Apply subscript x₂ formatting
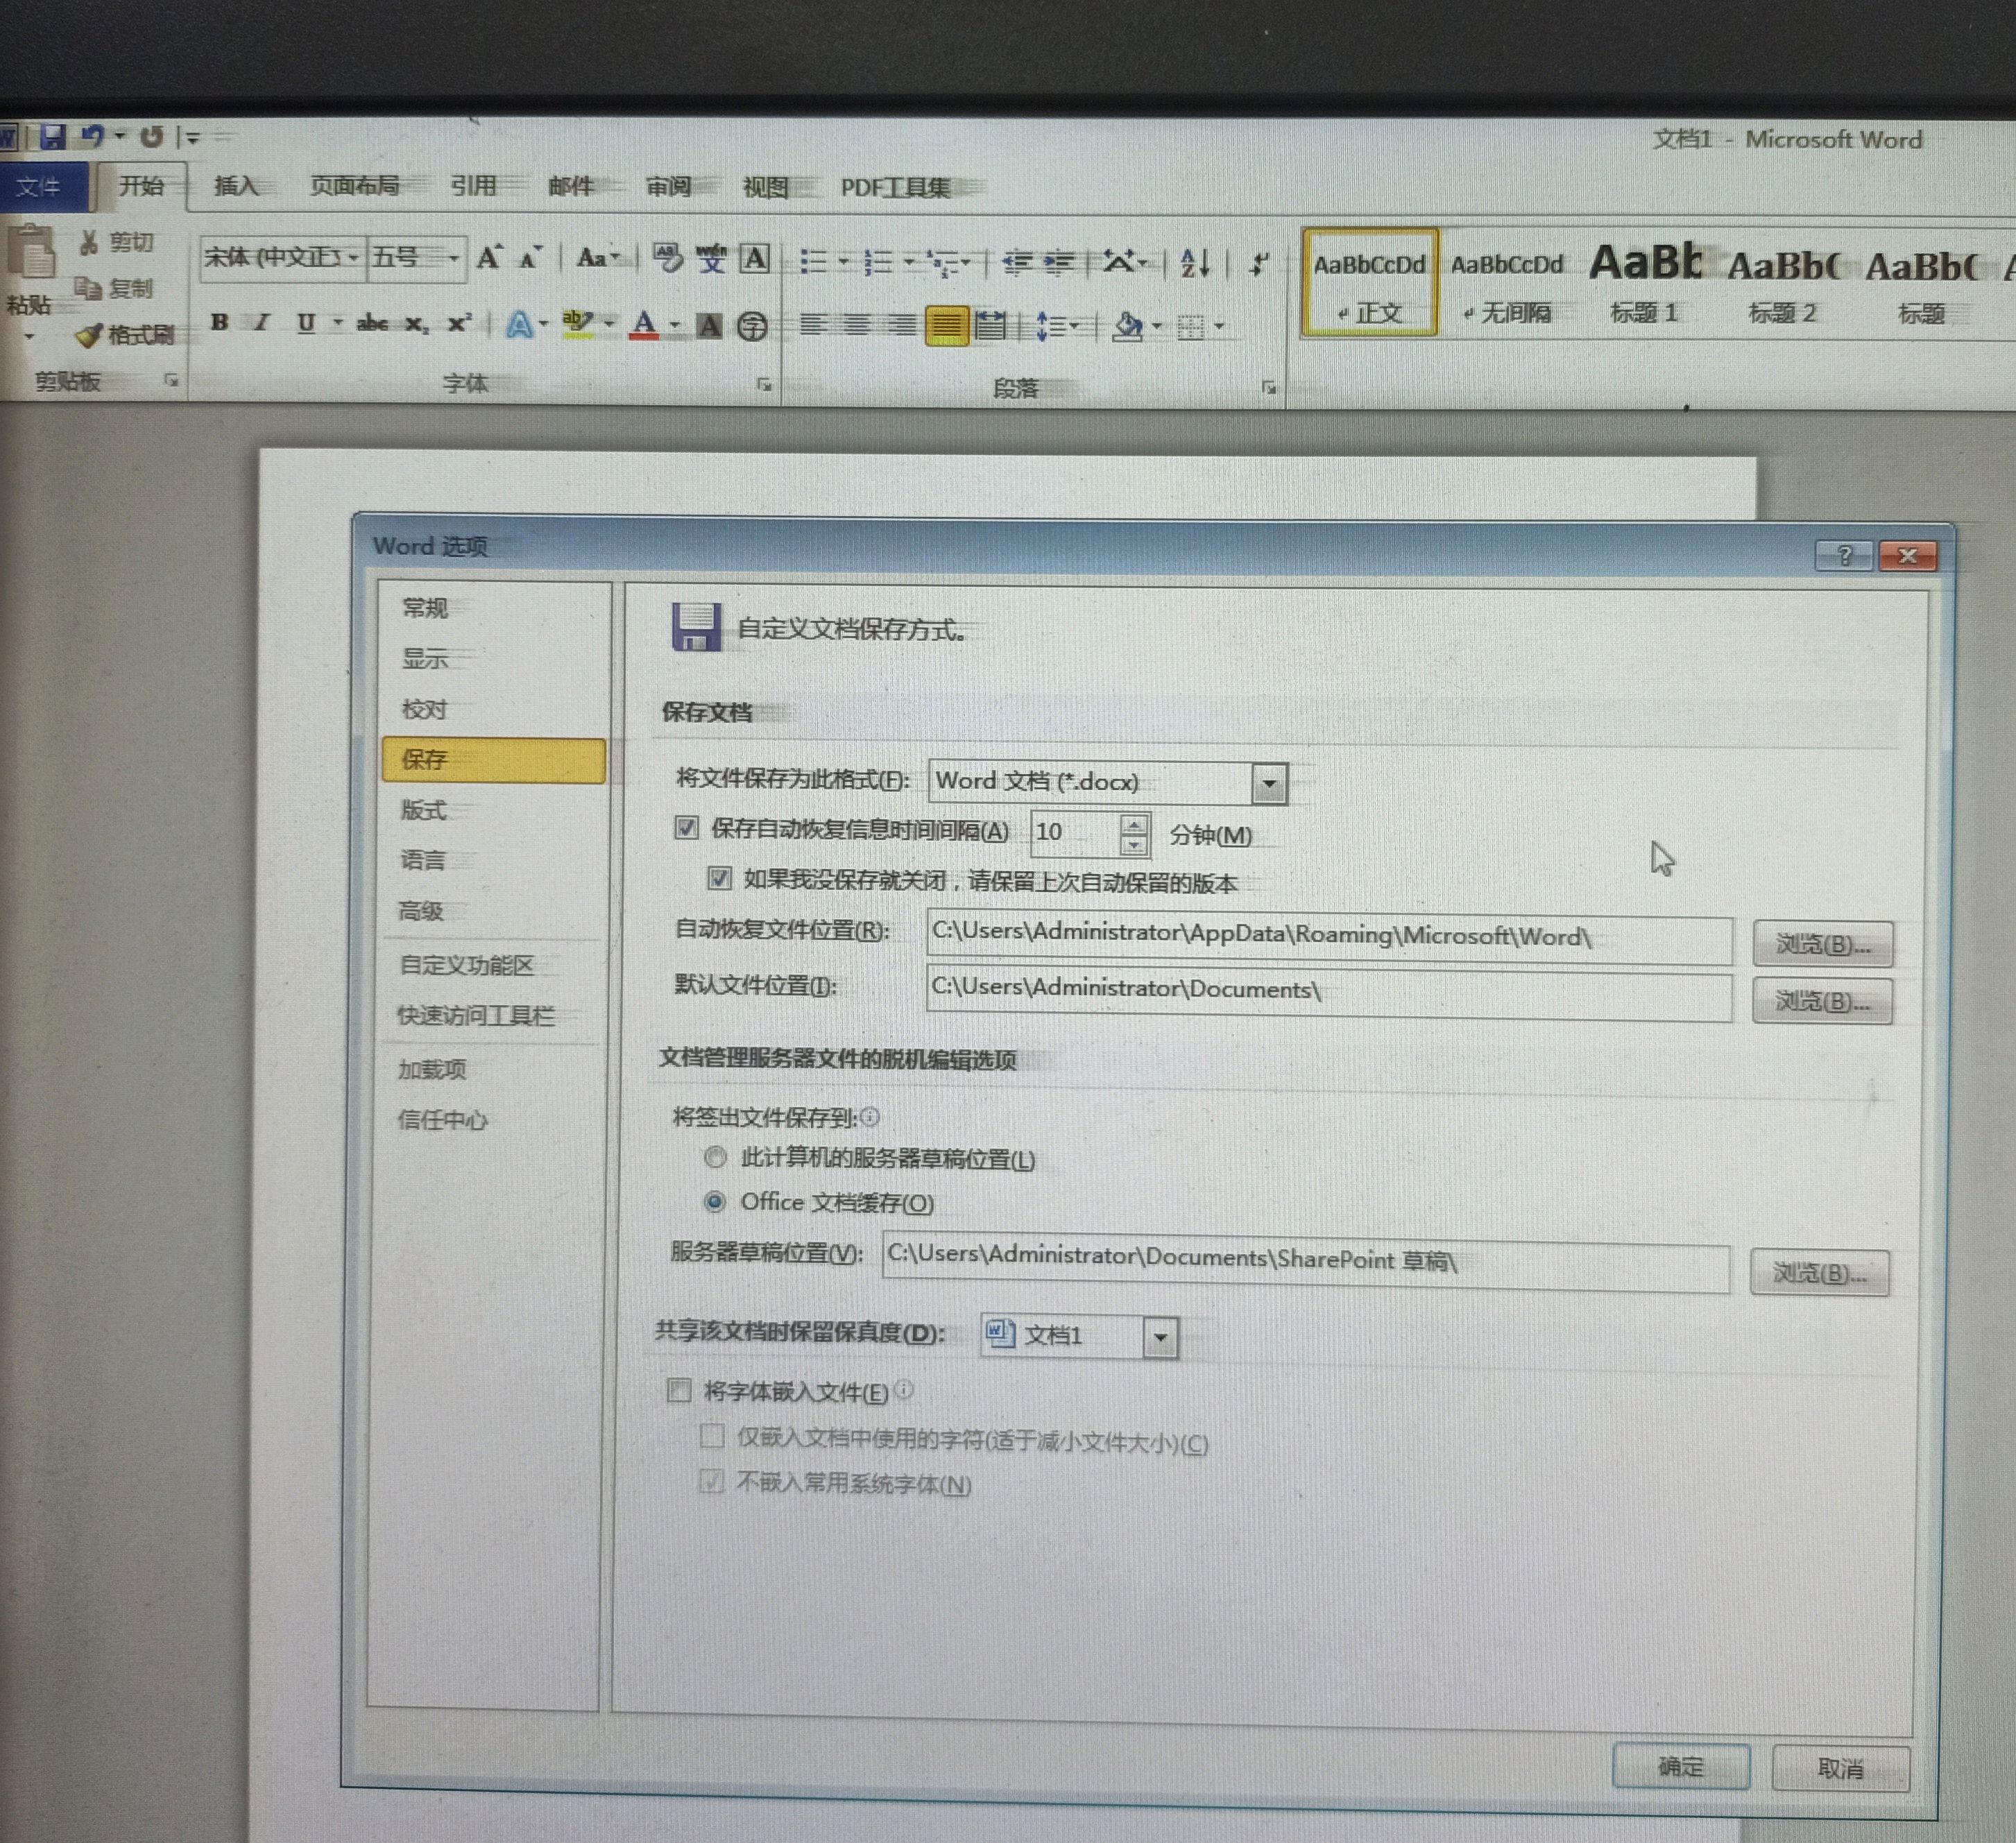2016x1843 pixels. (x=416, y=324)
